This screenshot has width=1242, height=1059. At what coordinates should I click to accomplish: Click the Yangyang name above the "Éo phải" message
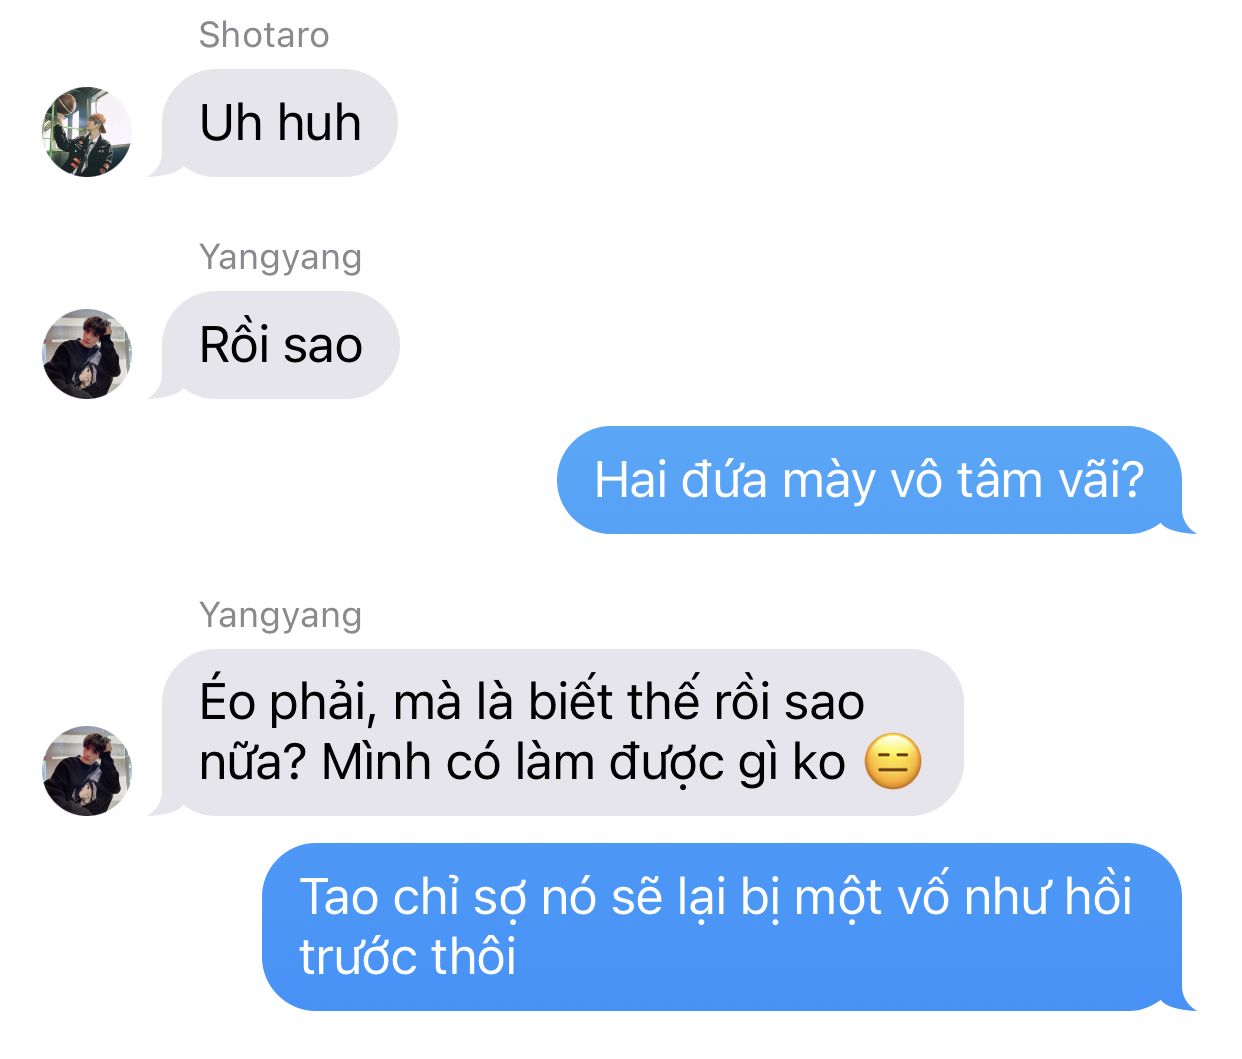coord(280,615)
